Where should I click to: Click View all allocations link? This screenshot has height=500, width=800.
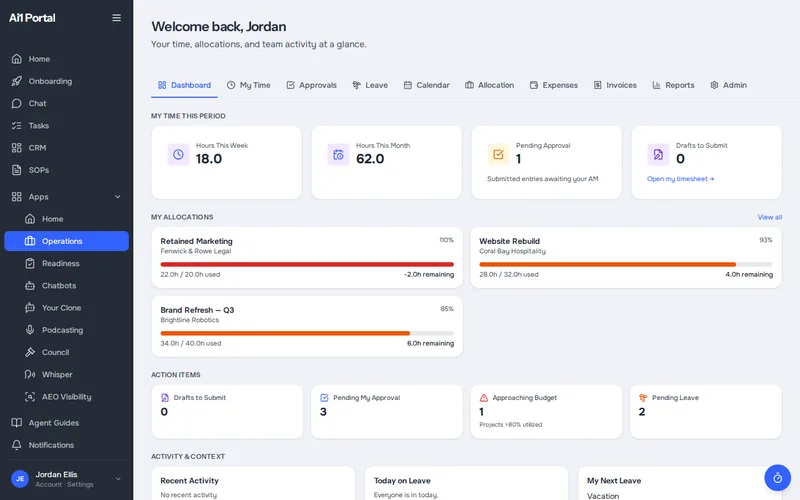pos(769,217)
